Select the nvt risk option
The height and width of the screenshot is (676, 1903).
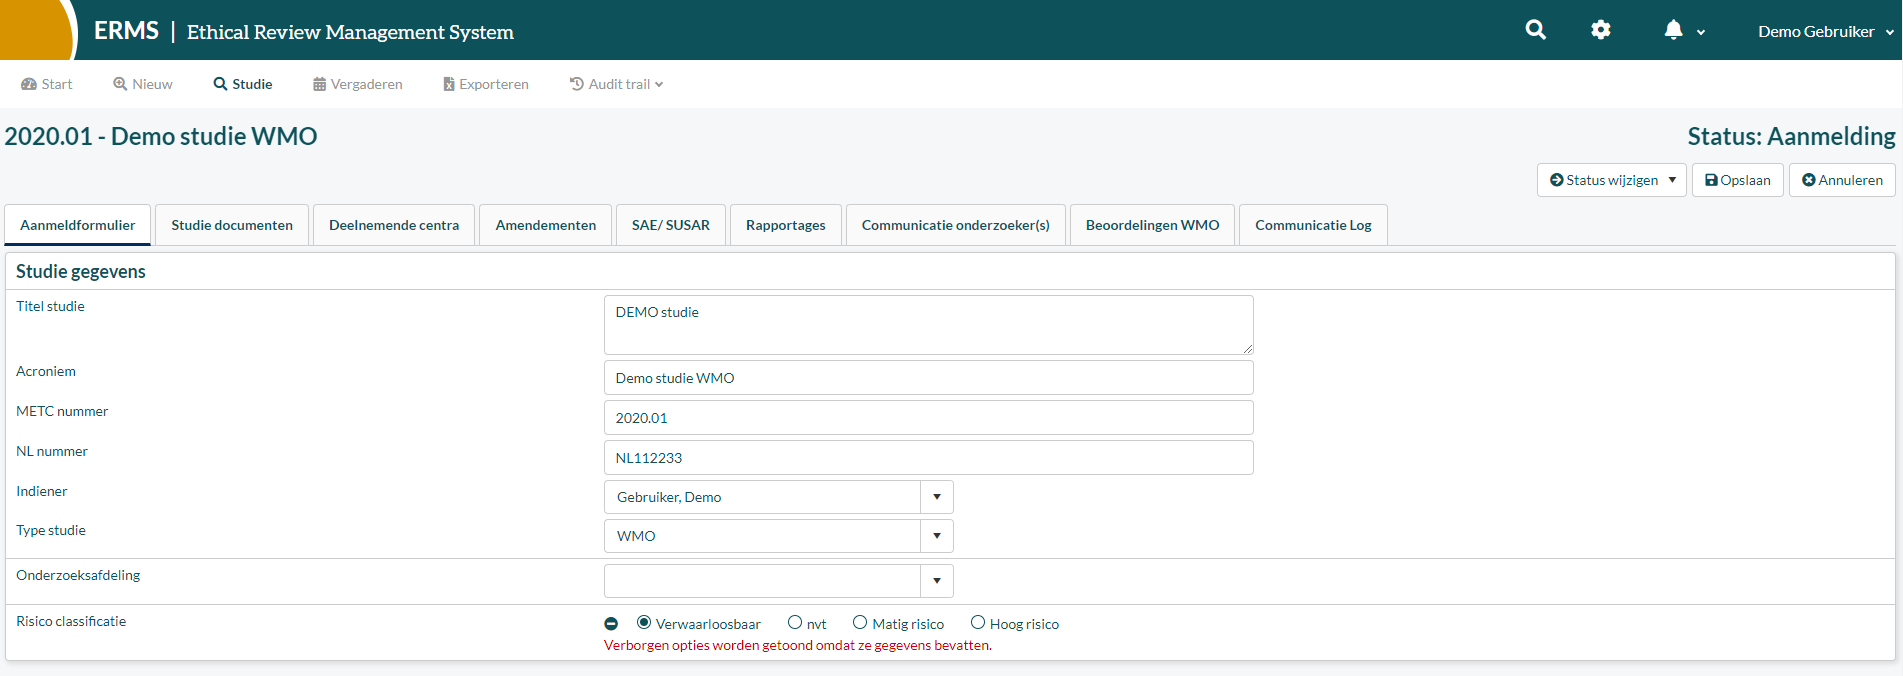[x=795, y=623]
